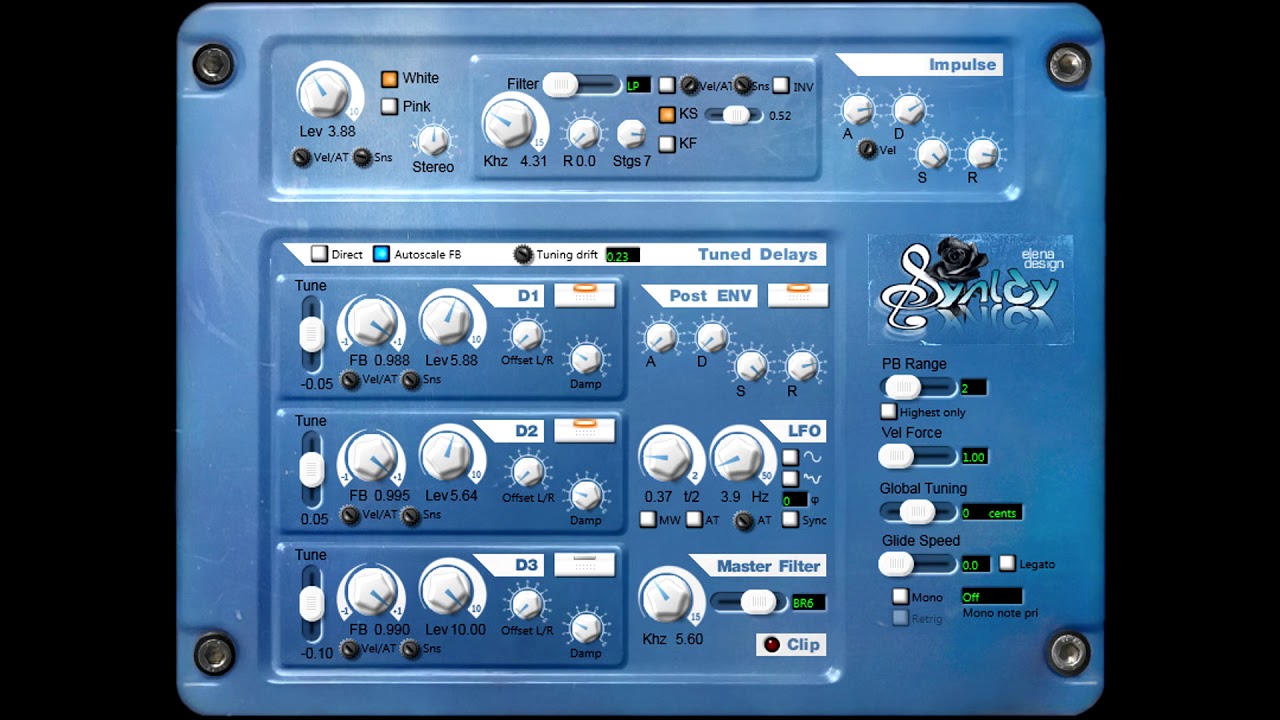Click the Impulse D decay knob
This screenshot has width=1280, height=720.
point(909,109)
